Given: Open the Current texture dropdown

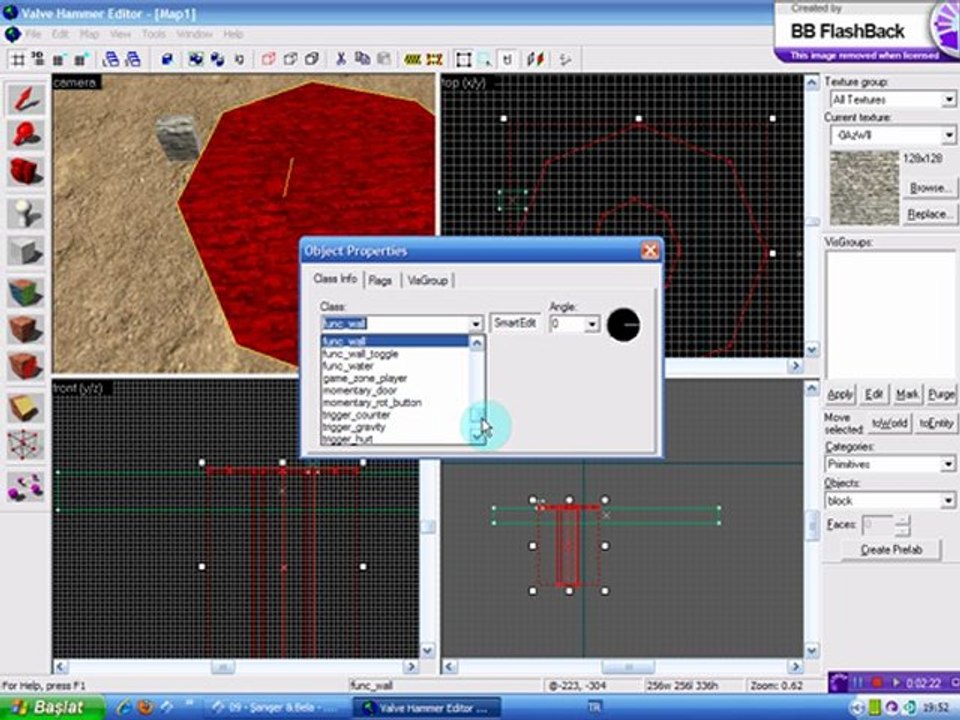Looking at the screenshot, I should click(x=948, y=135).
